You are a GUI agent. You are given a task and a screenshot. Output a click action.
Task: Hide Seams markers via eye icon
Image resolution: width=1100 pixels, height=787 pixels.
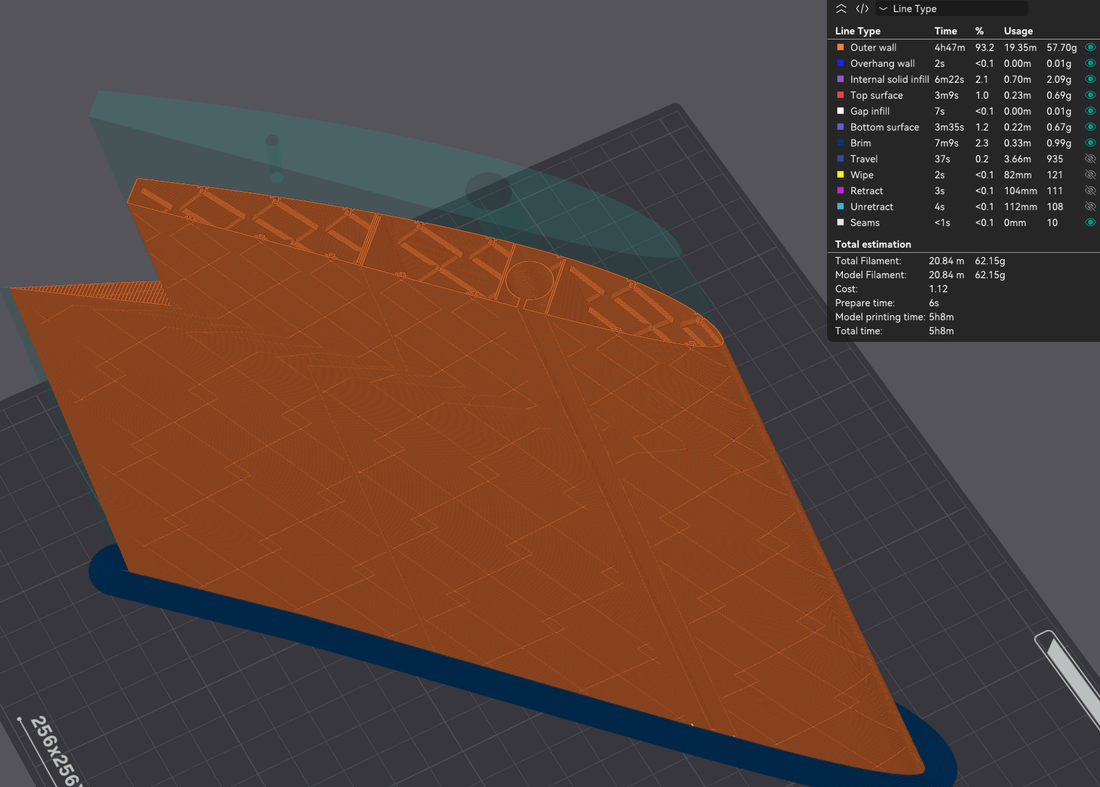[x=1090, y=222]
